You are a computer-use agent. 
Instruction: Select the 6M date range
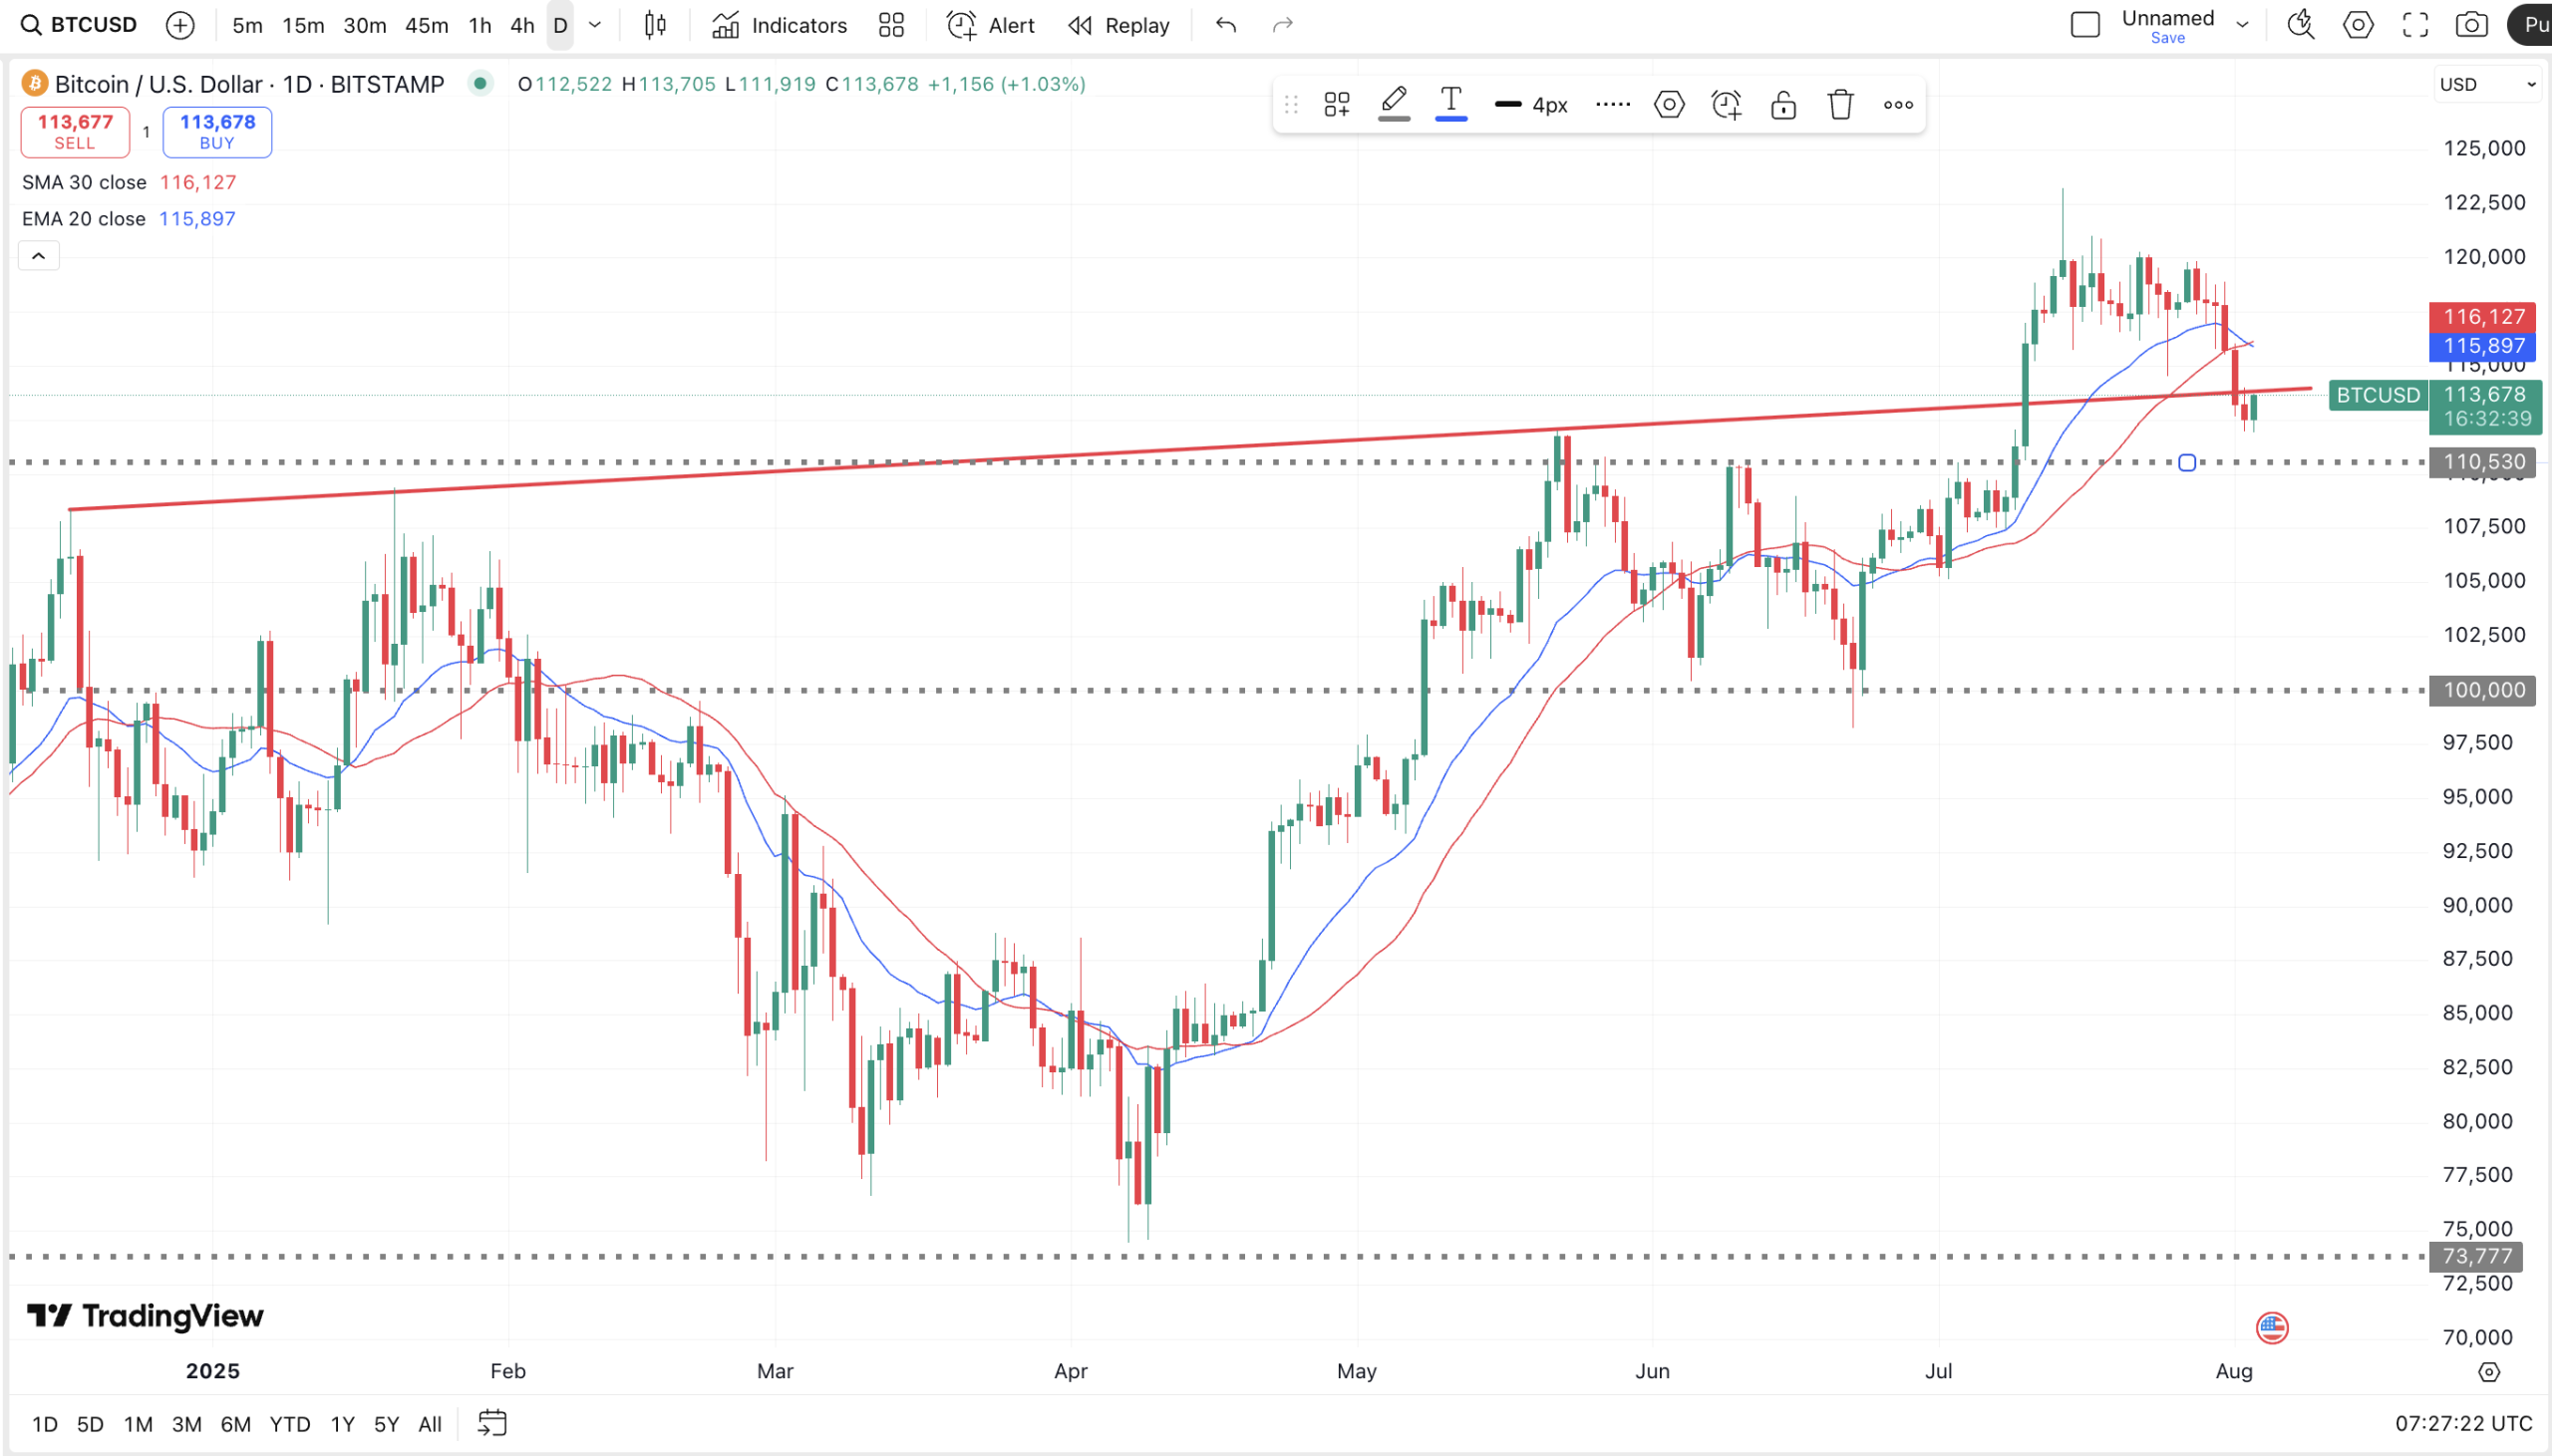[235, 1423]
